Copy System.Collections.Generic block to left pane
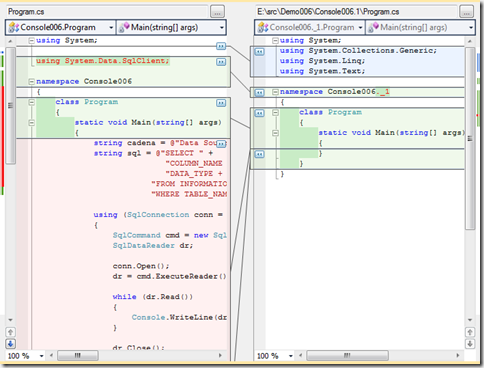 click(260, 51)
